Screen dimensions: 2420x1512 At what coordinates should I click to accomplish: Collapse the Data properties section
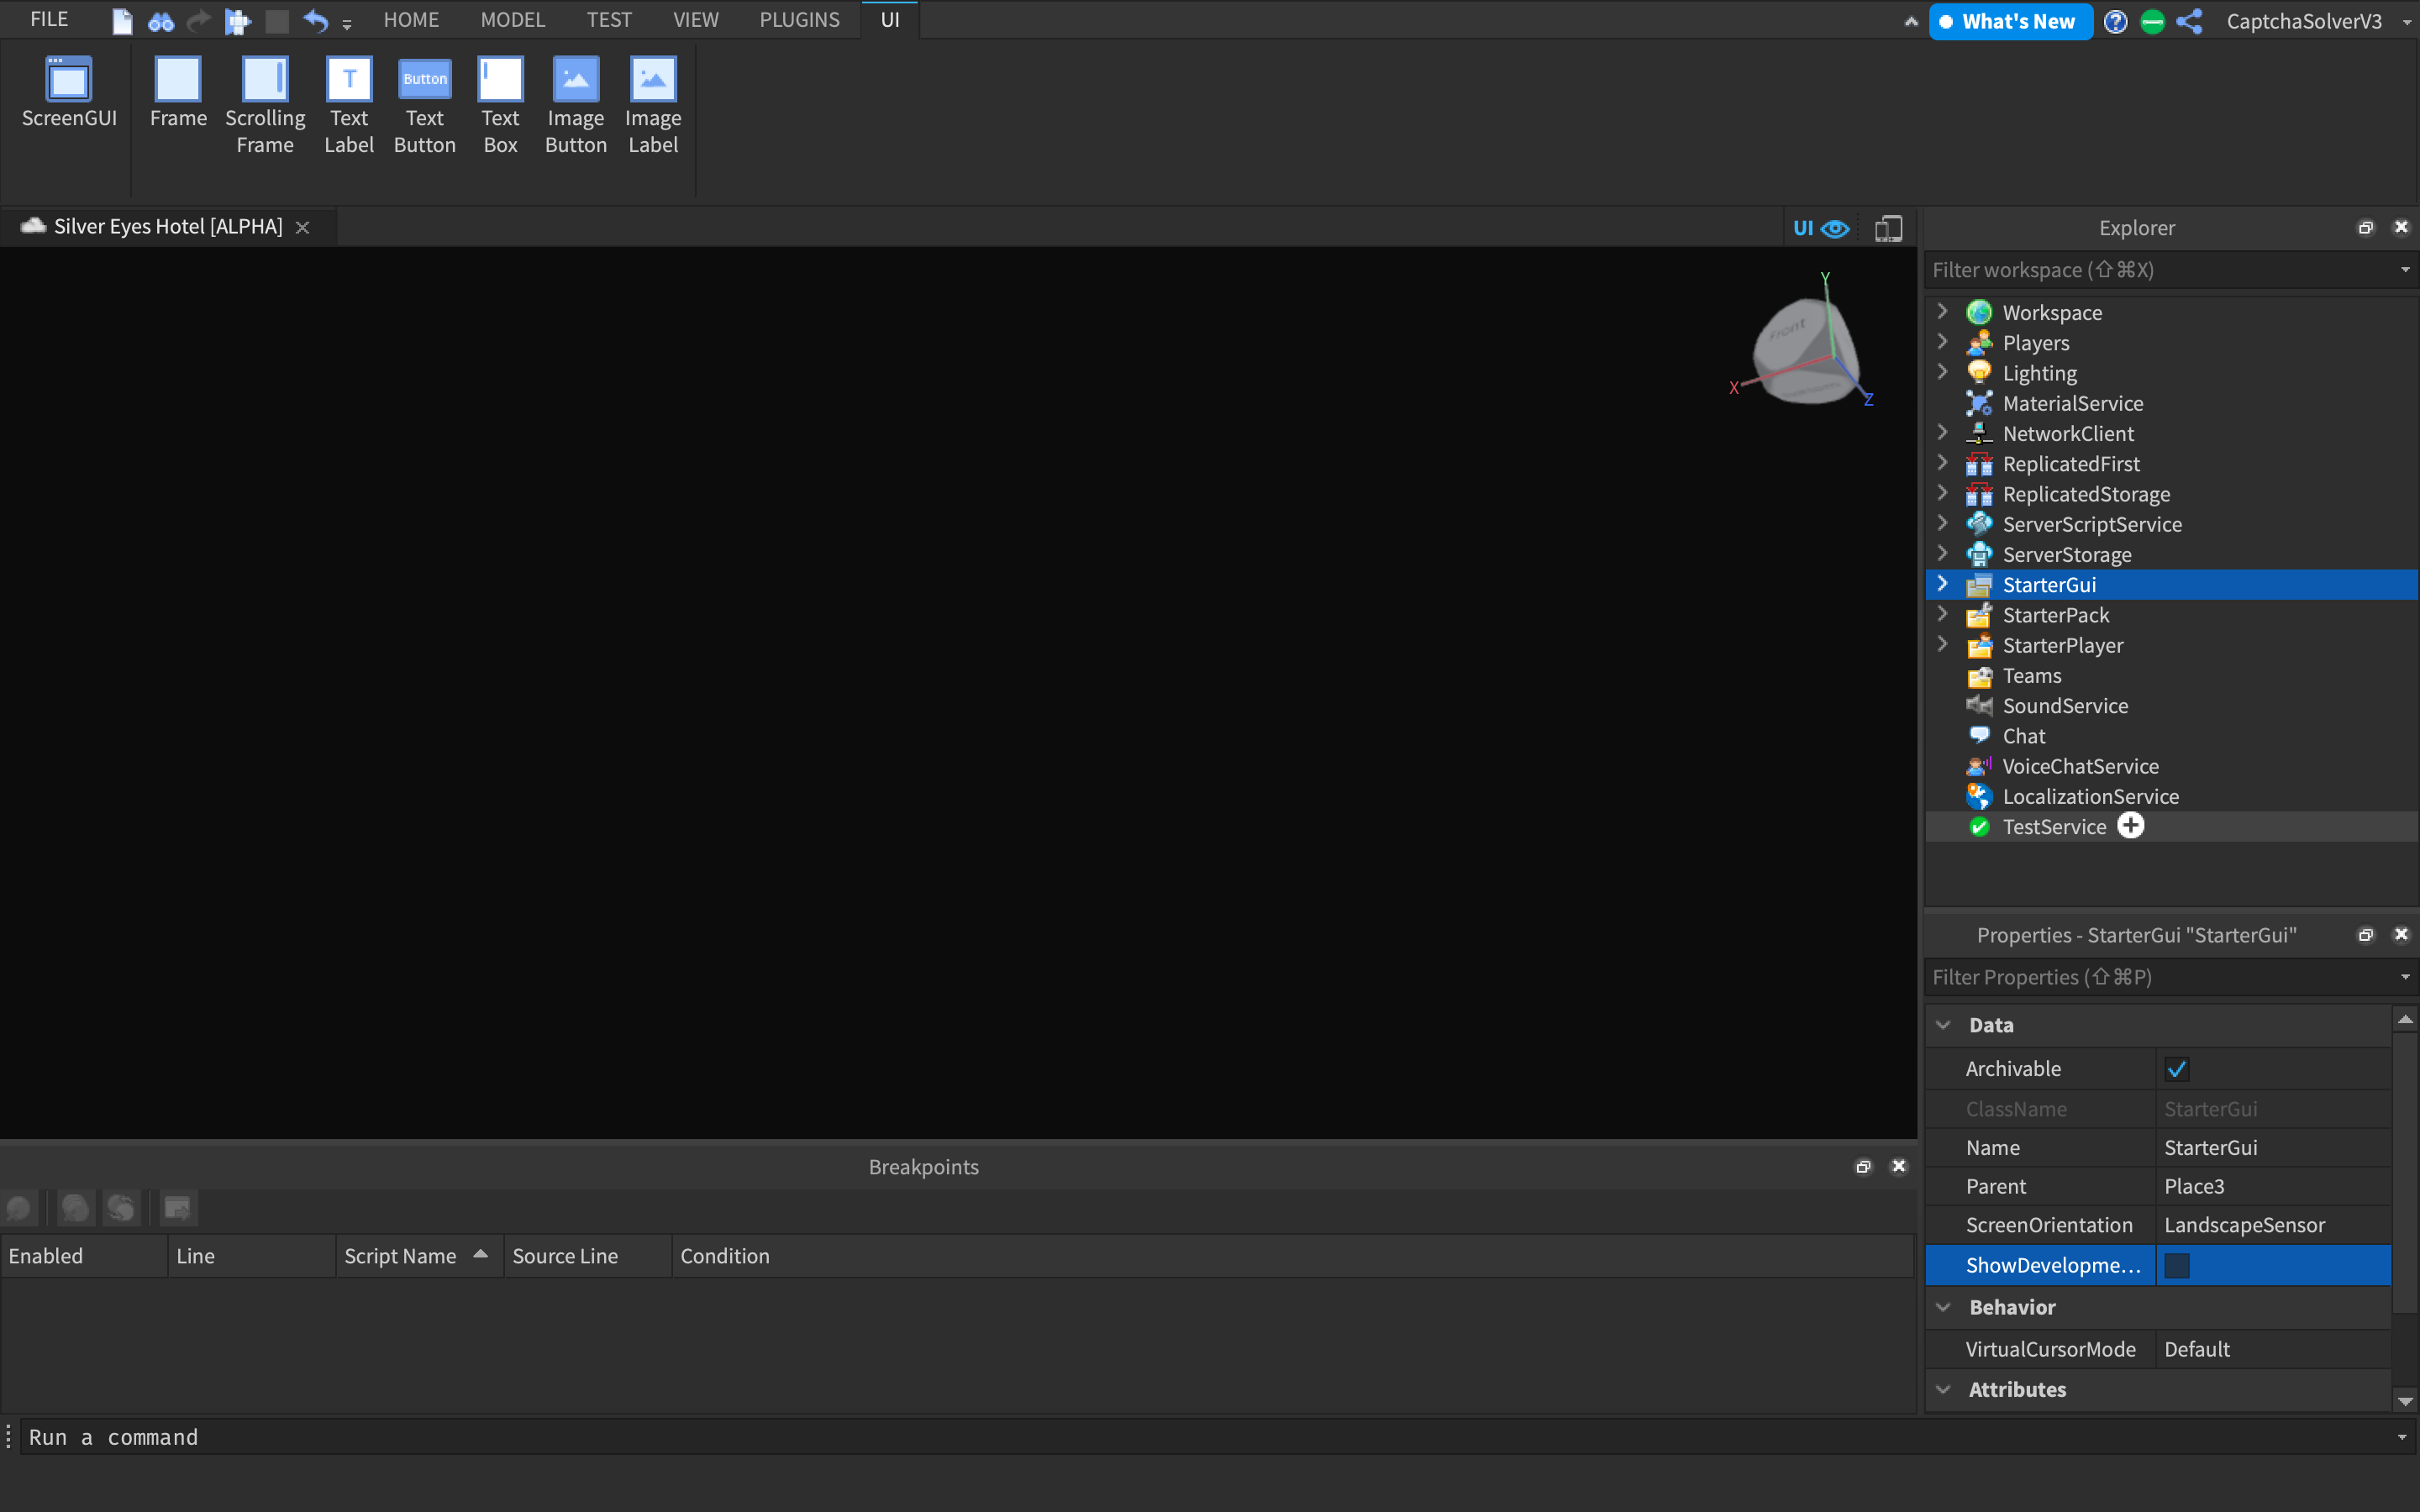(x=1943, y=1025)
